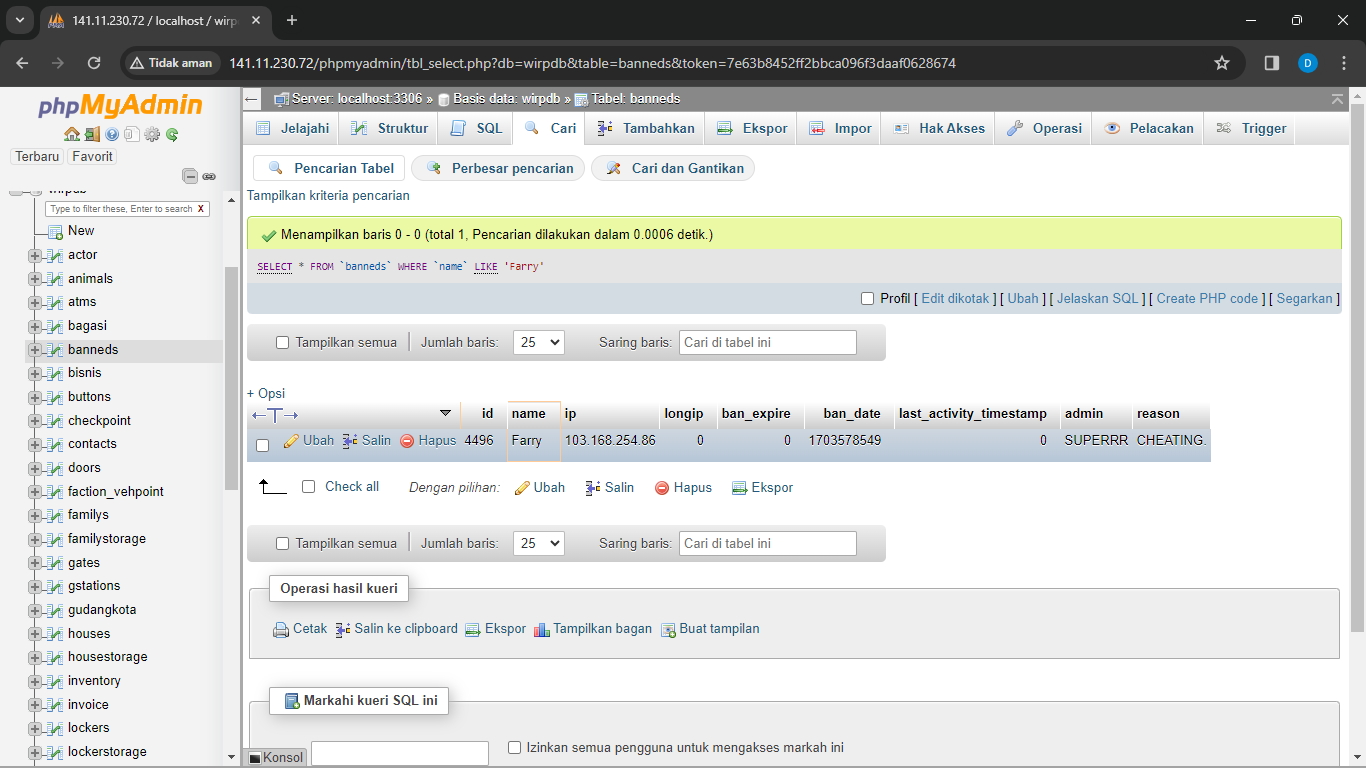1366x768 pixels.
Task: Click the Cari dan Gantikan button
Action: 674,168
